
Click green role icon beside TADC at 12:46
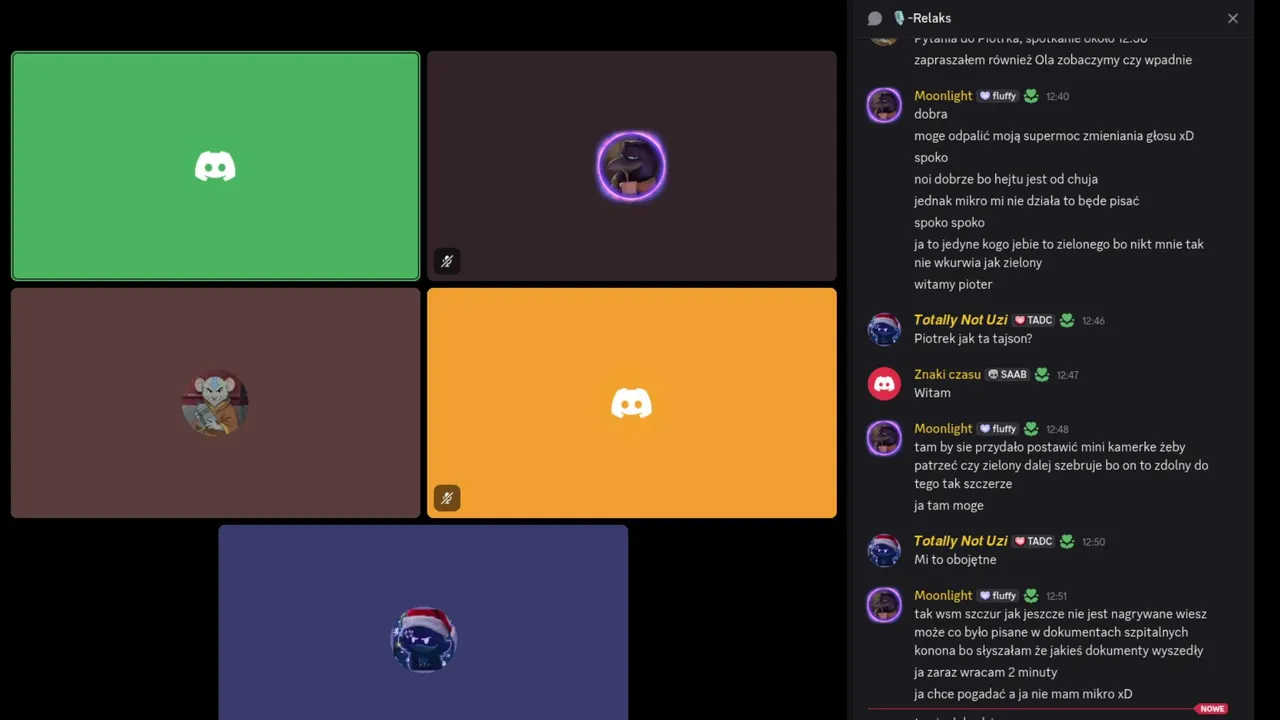coord(1067,320)
